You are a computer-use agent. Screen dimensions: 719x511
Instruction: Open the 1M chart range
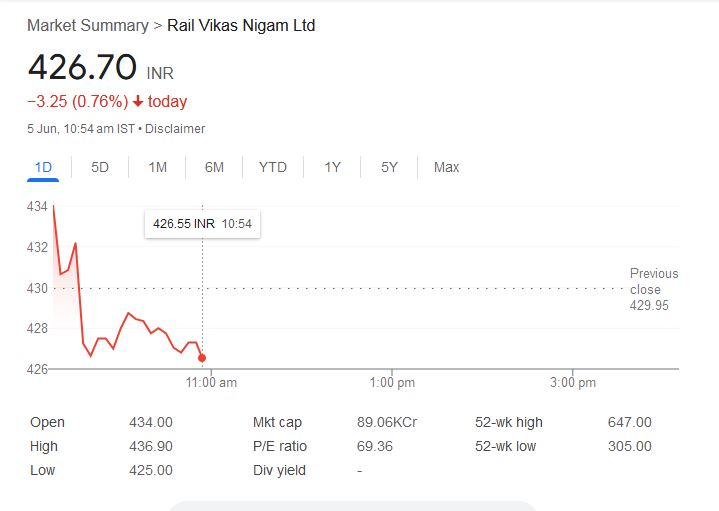tap(157, 167)
